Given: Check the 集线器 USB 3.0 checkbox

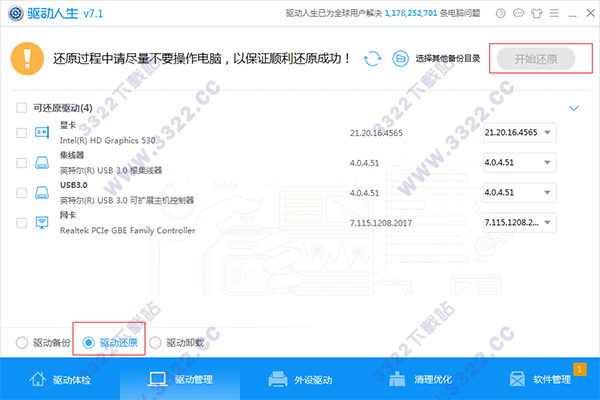Looking at the screenshot, I should pyautogui.click(x=21, y=163).
